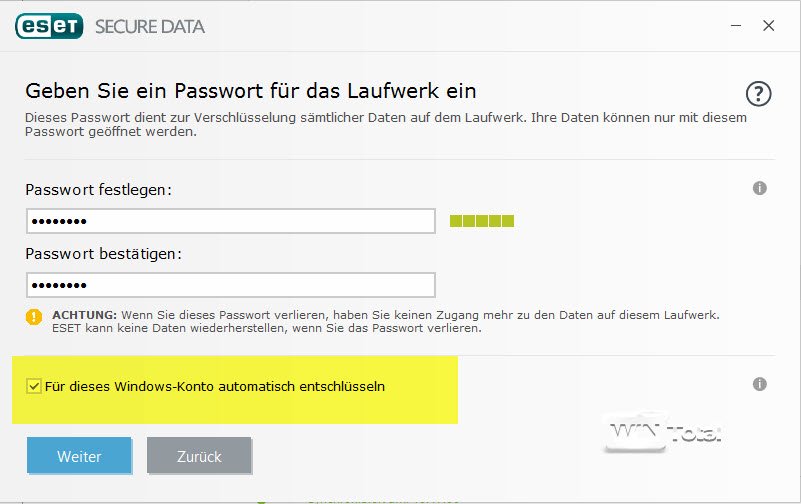Click the 'Passwort festlegen:' label
Screen dimensions: 801x504
pos(99,189)
